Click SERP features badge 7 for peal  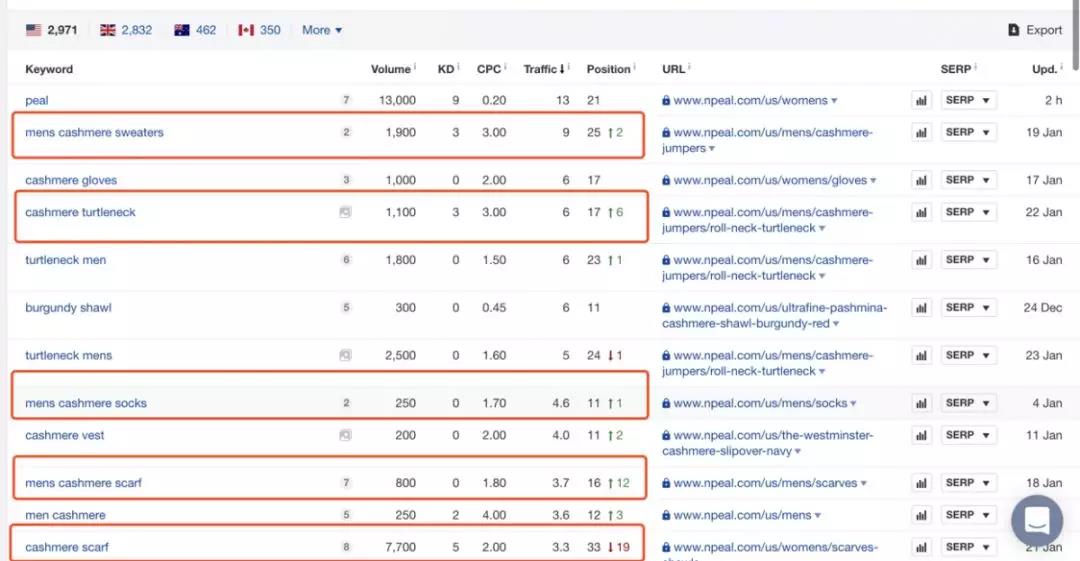[346, 100]
